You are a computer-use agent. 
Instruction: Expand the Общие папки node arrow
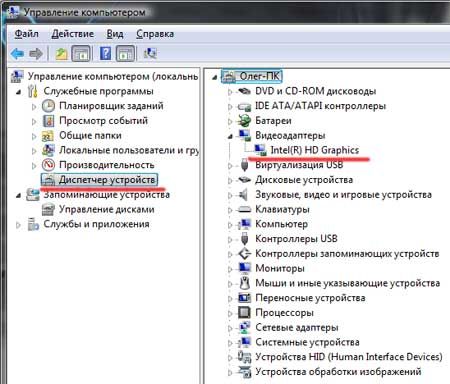tap(34, 136)
